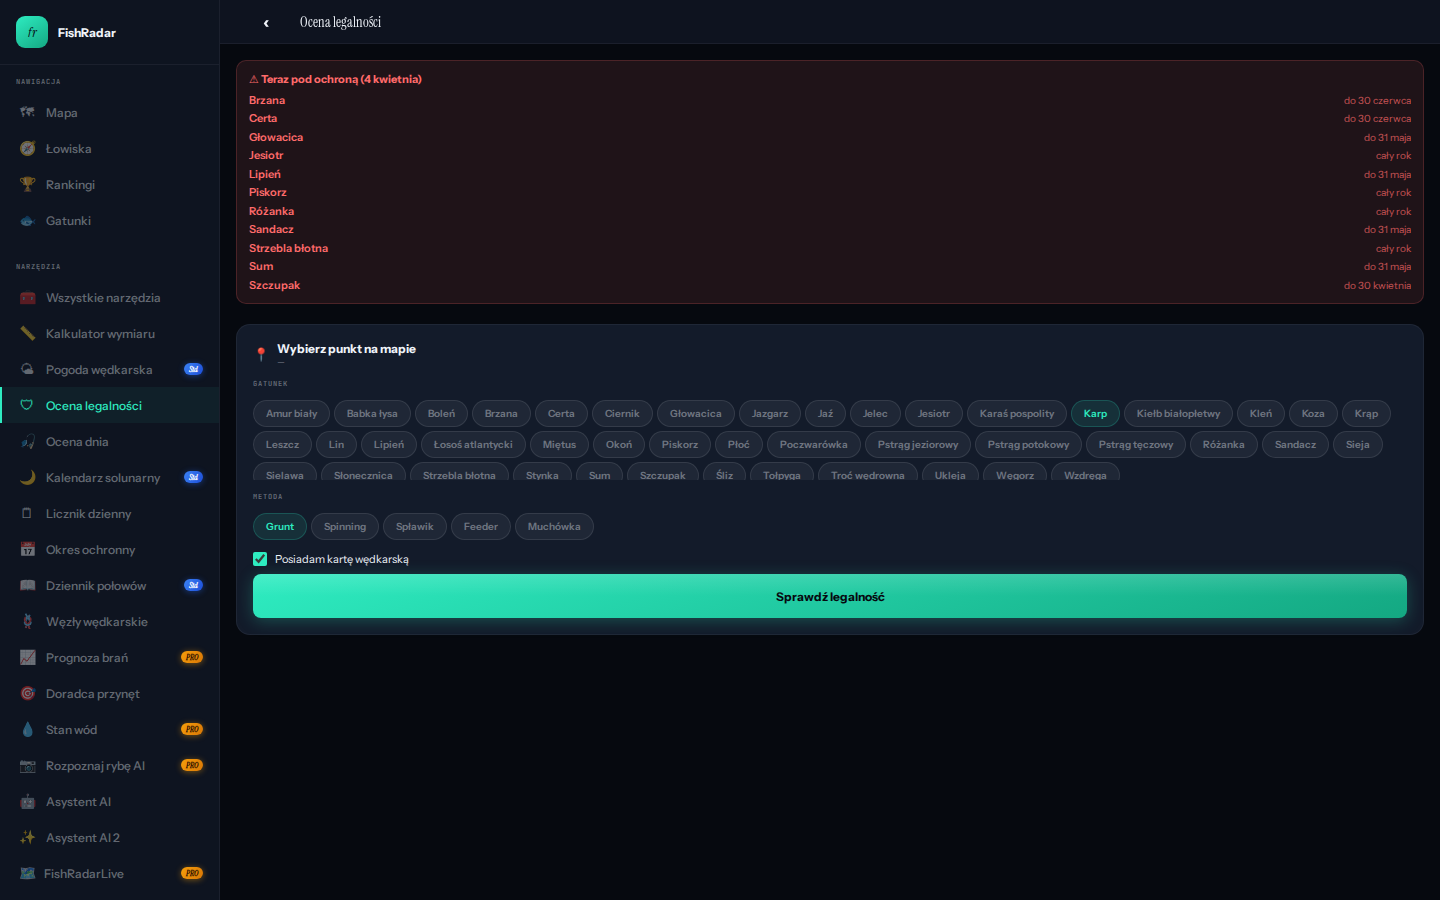The height and width of the screenshot is (900, 1440).
Task: Open Prognoza brań PRO feature
Action: [87, 658]
